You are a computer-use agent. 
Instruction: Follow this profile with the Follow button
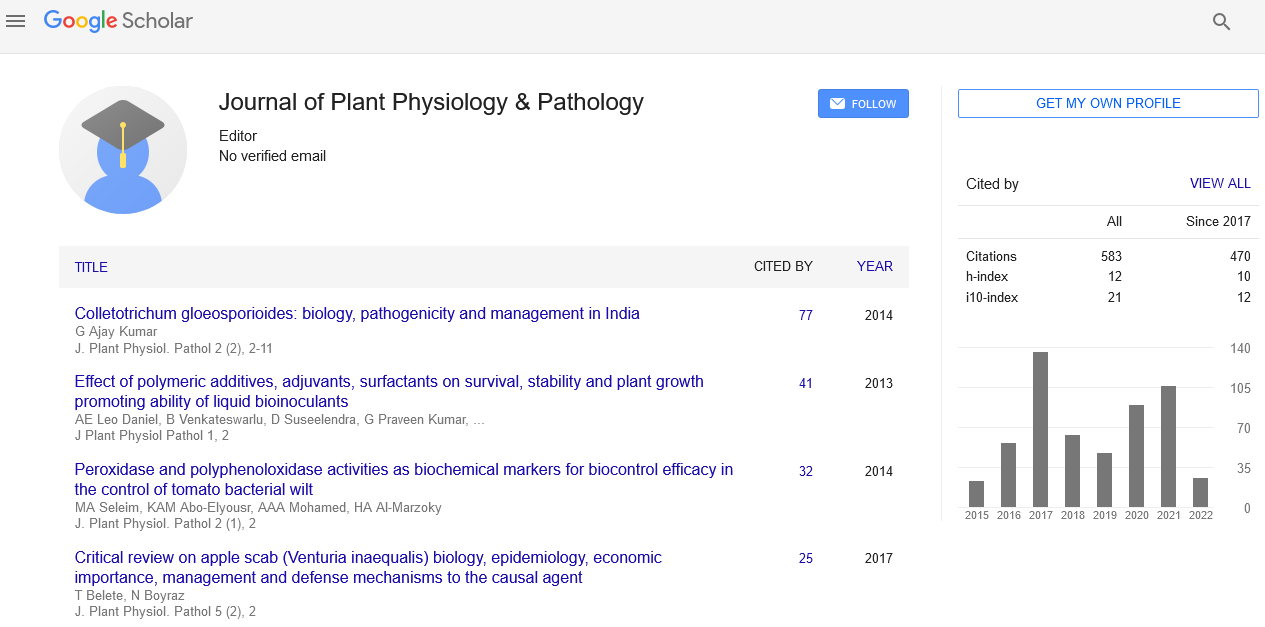pyautogui.click(x=863, y=104)
